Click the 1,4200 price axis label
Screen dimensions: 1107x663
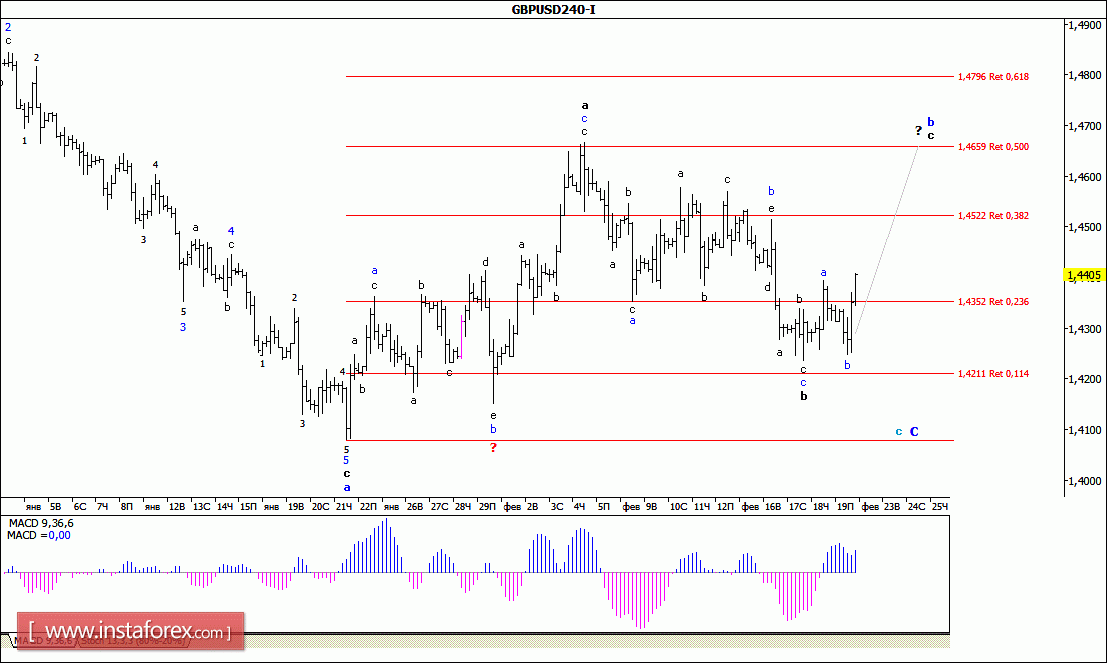tap(1084, 378)
